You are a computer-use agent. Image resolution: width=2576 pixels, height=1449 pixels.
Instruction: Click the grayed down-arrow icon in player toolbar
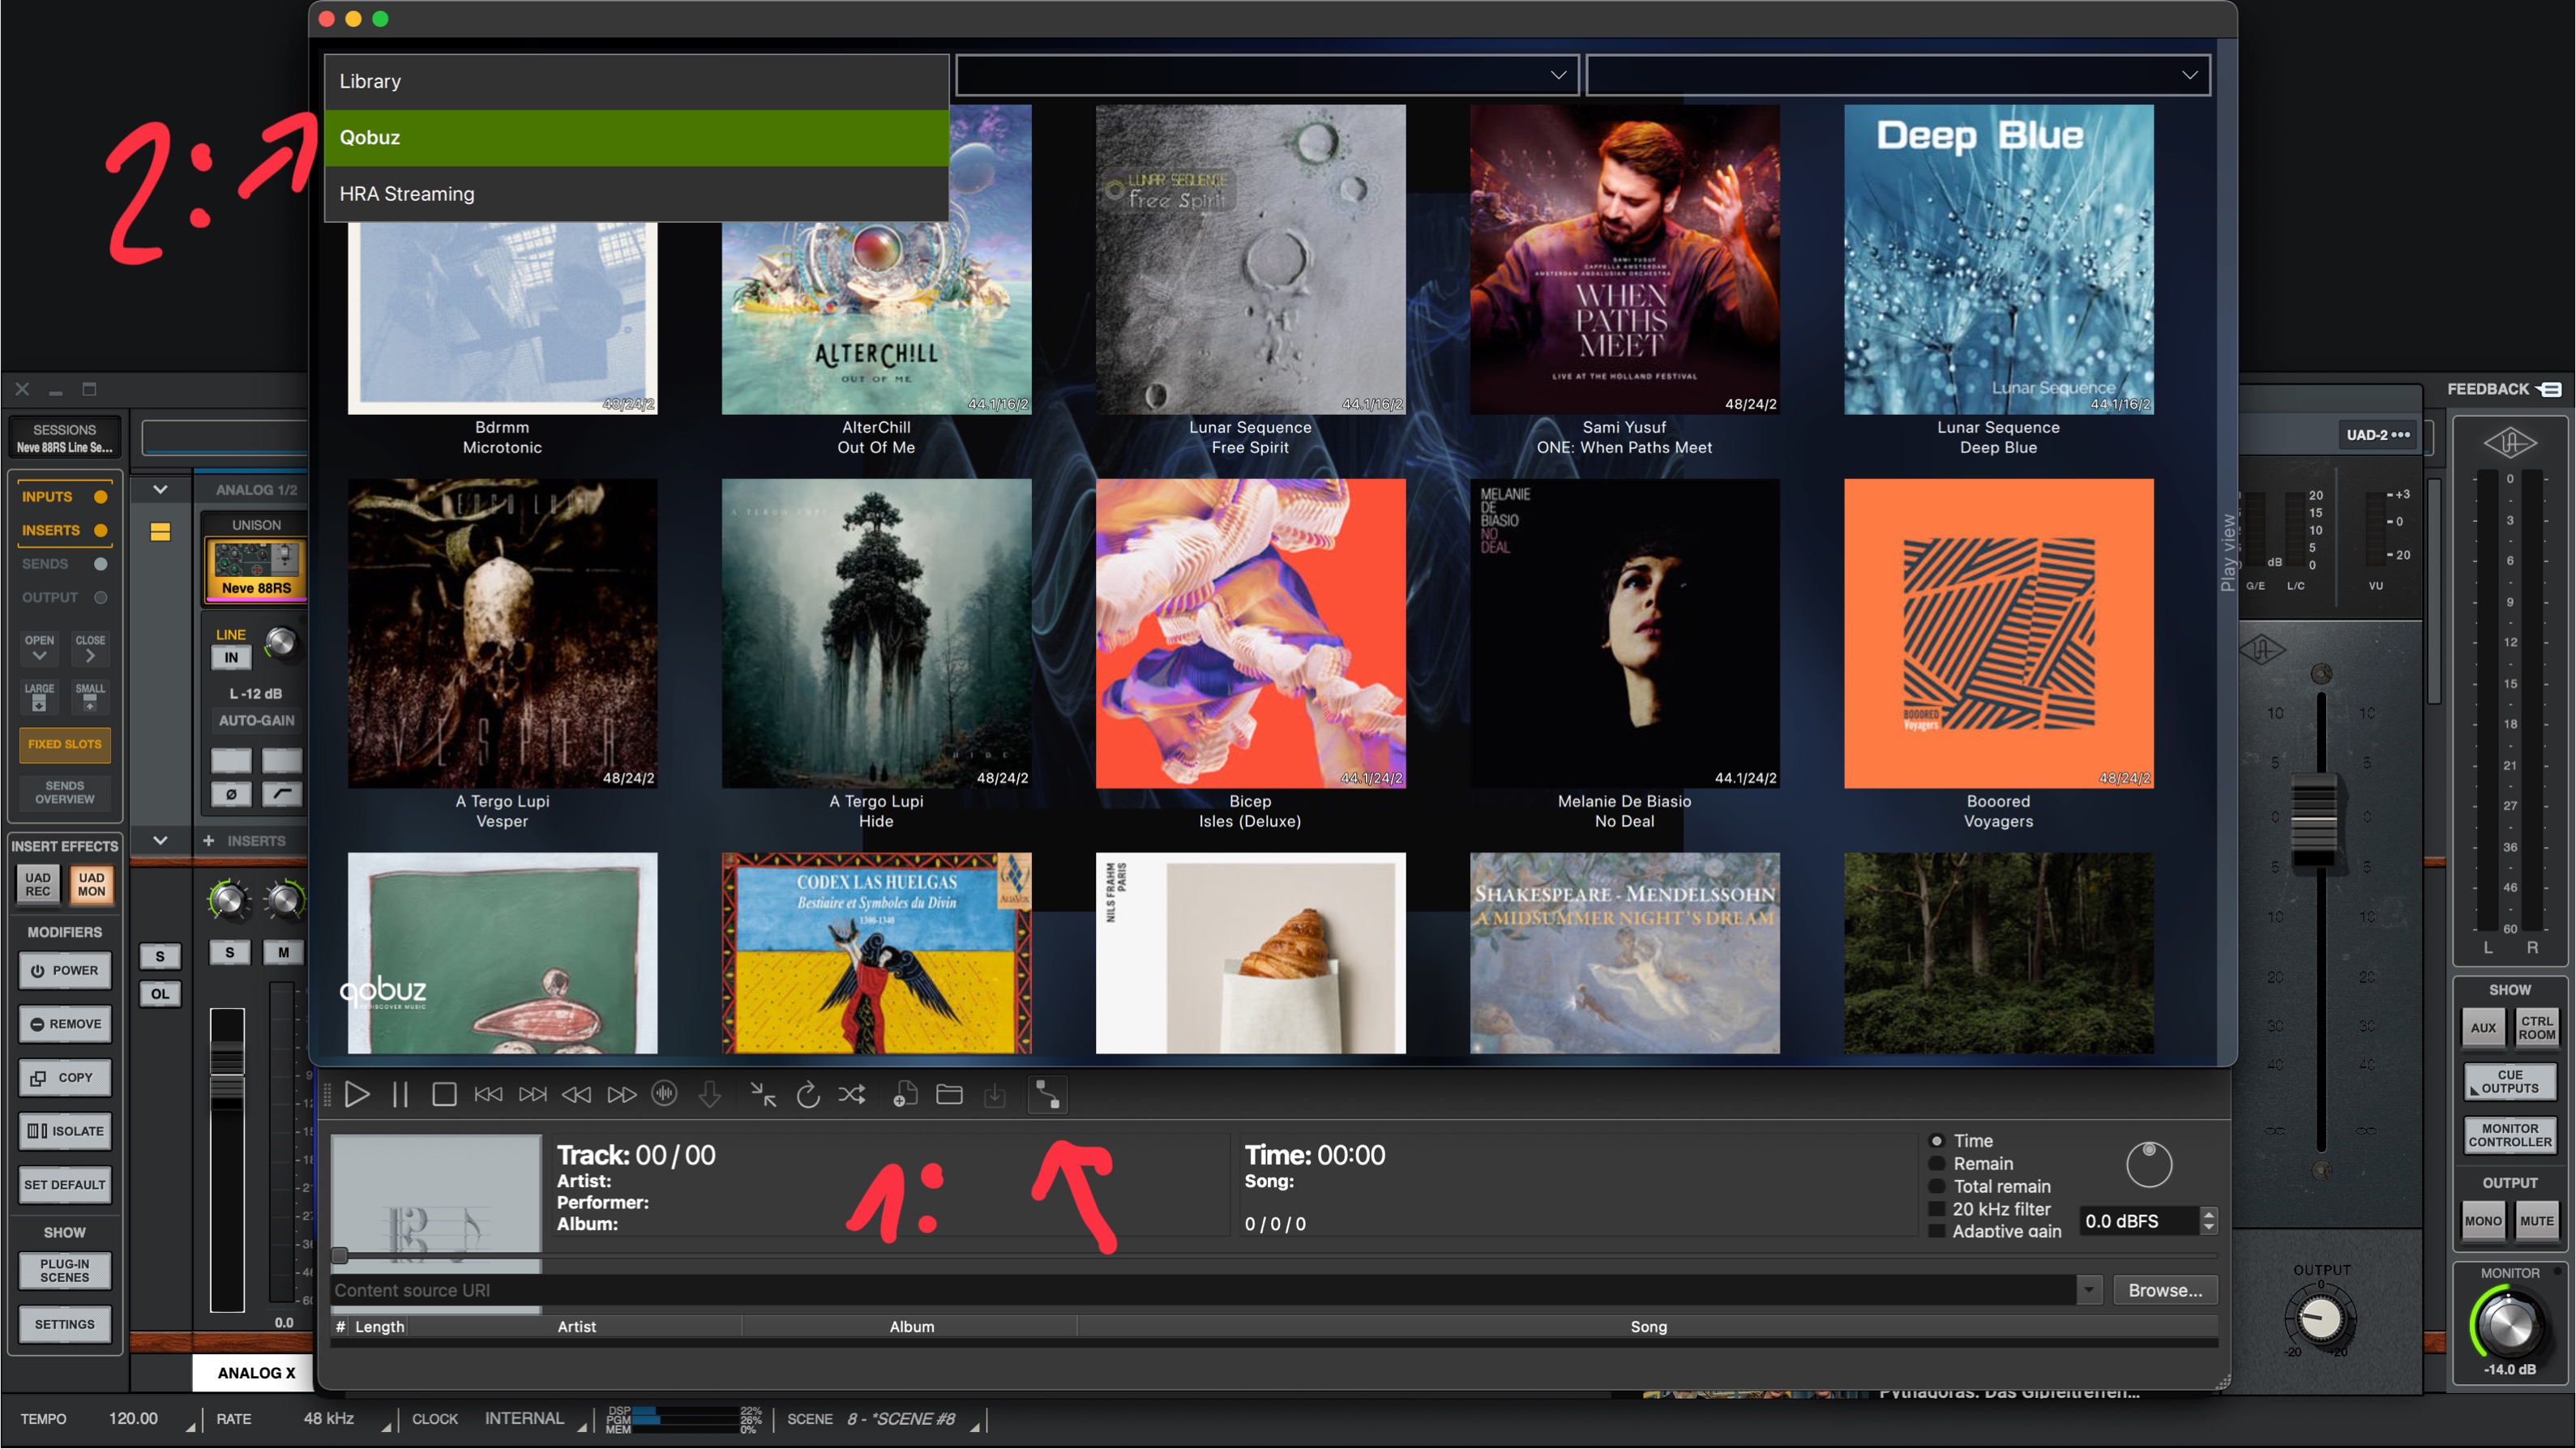[710, 1095]
